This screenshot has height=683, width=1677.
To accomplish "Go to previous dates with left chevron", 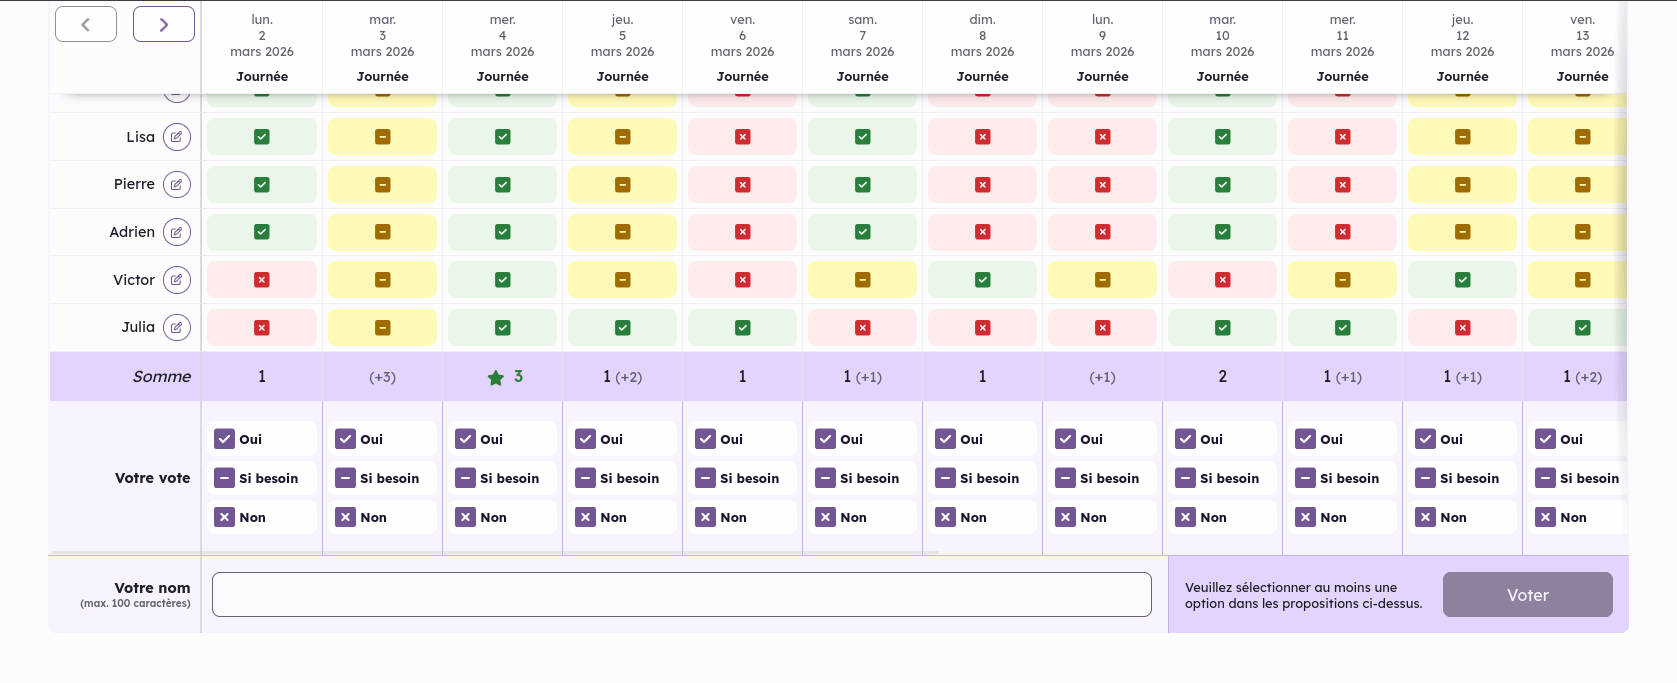I will click(86, 24).
